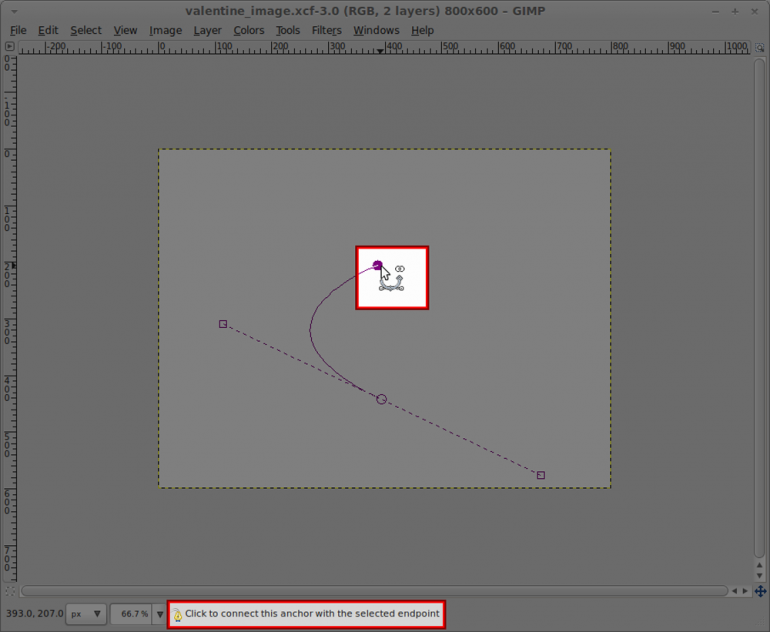Open the Filters menu
Screen dimensions: 770x632
[327, 30]
